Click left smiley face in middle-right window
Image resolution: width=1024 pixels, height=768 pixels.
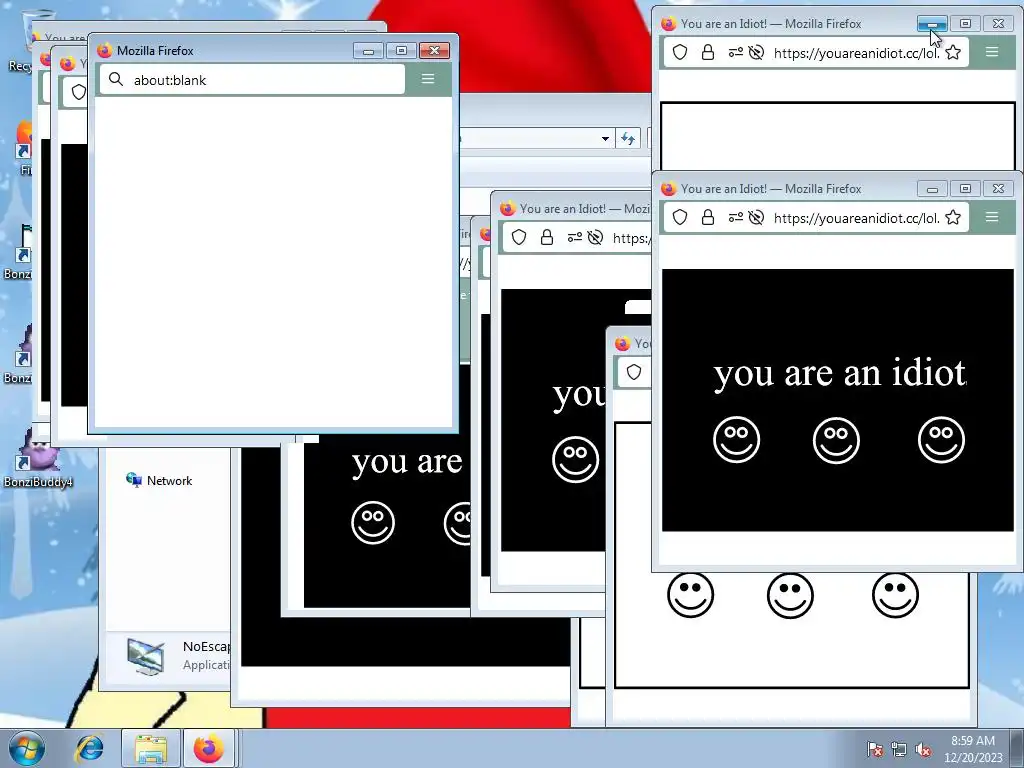tap(737, 440)
